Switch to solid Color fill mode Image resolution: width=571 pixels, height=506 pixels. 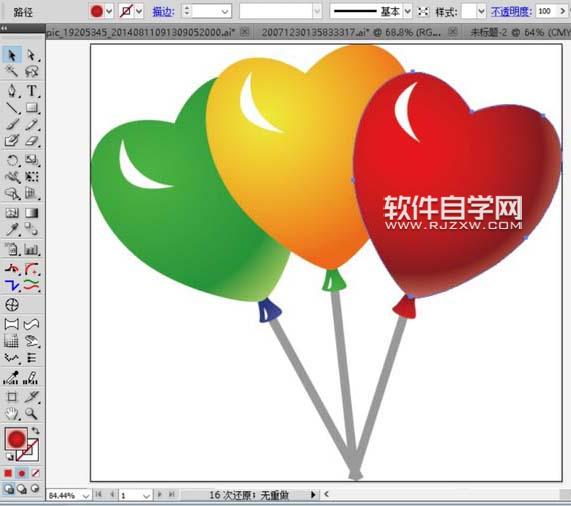(8, 473)
